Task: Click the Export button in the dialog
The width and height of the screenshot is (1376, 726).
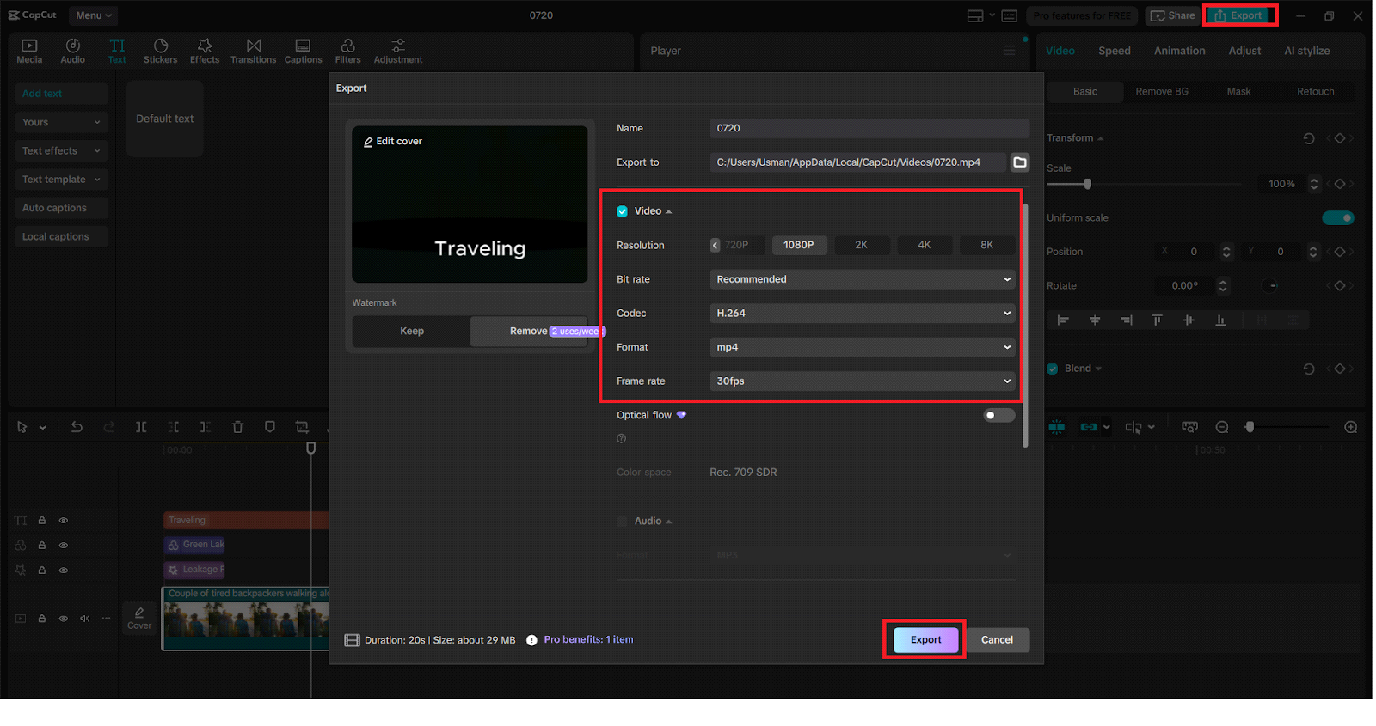Action: 924,639
